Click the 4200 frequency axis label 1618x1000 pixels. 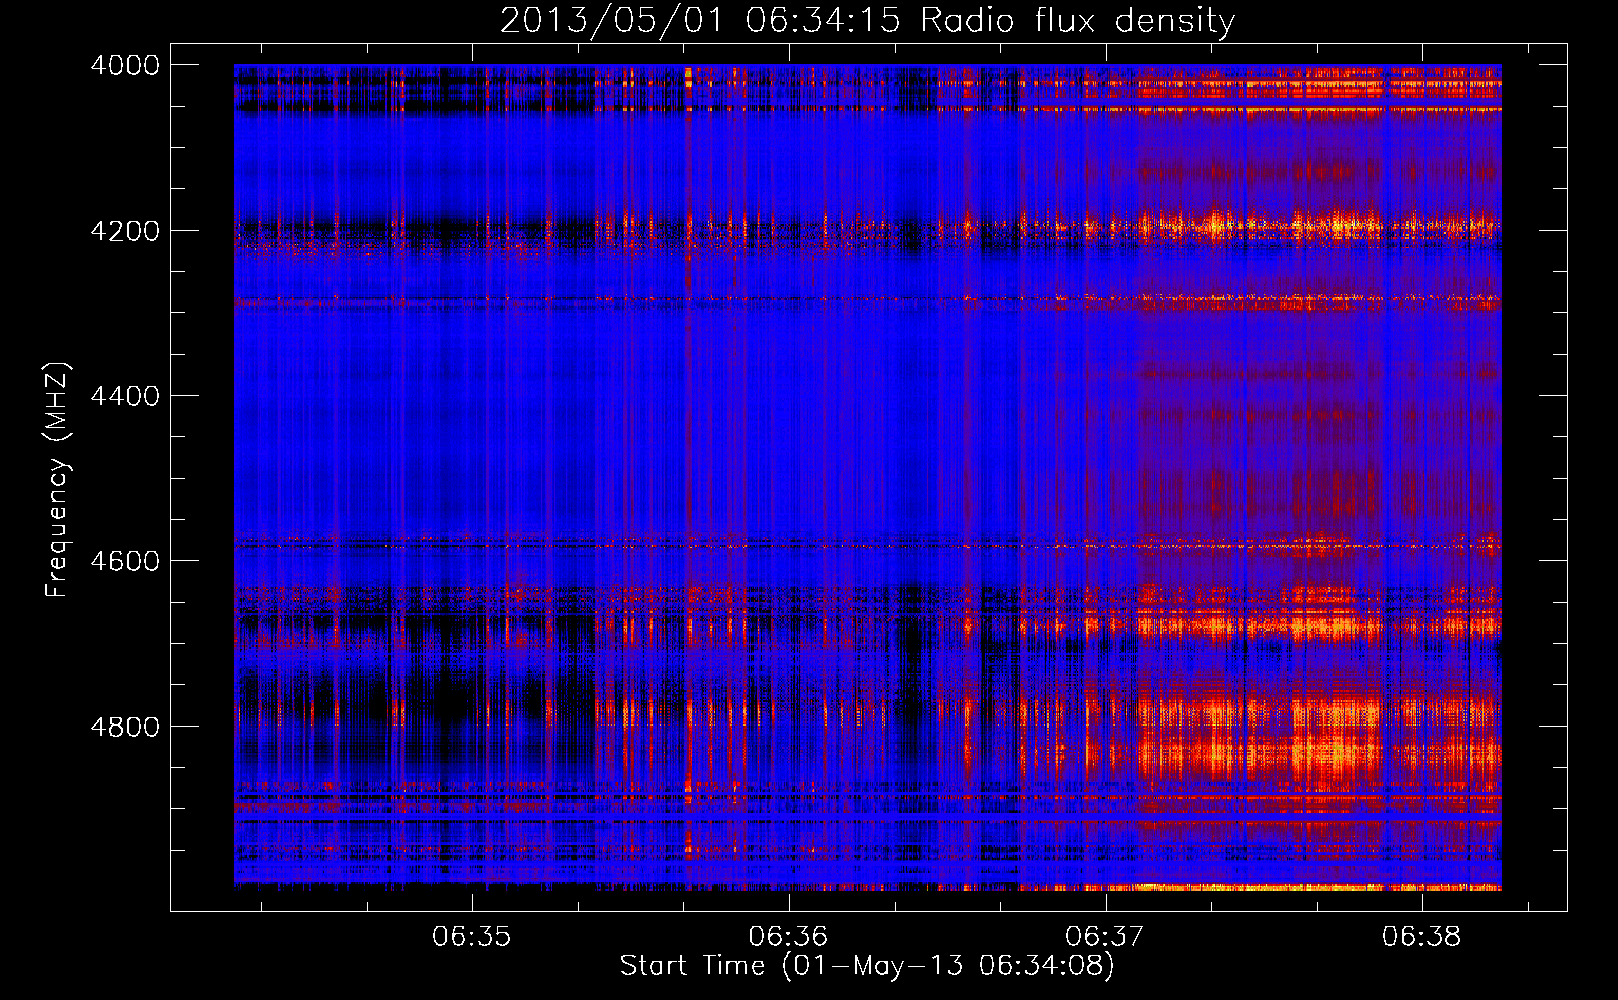(x=125, y=231)
